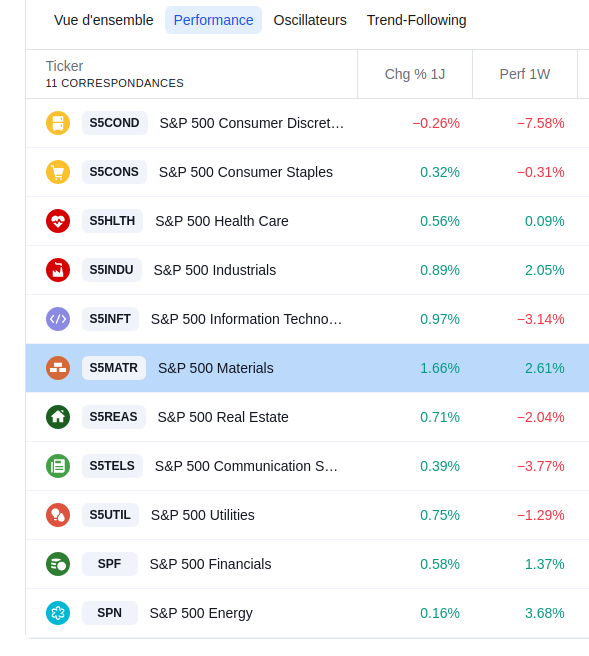This screenshot has height=656, width=589.
Task: Open the S5TELS ticker badge
Action: (112, 466)
